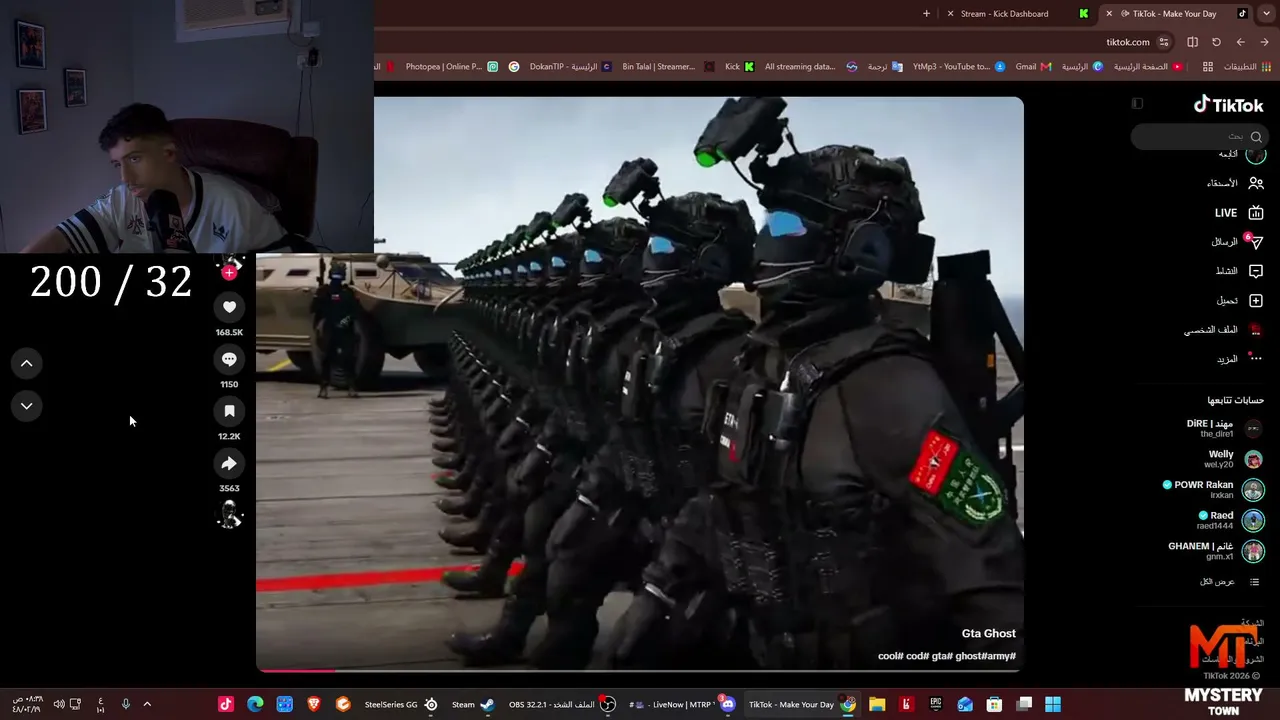
Task: Switch to the Steam taskbar app
Action: (472, 704)
